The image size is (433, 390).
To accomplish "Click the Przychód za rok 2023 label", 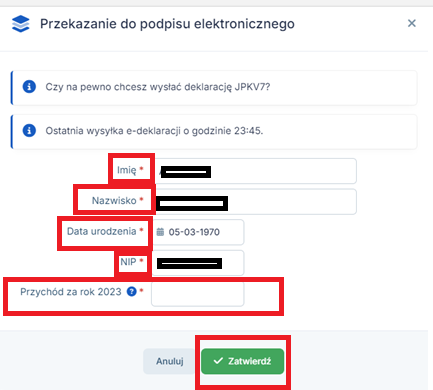I will click(71, 292).
